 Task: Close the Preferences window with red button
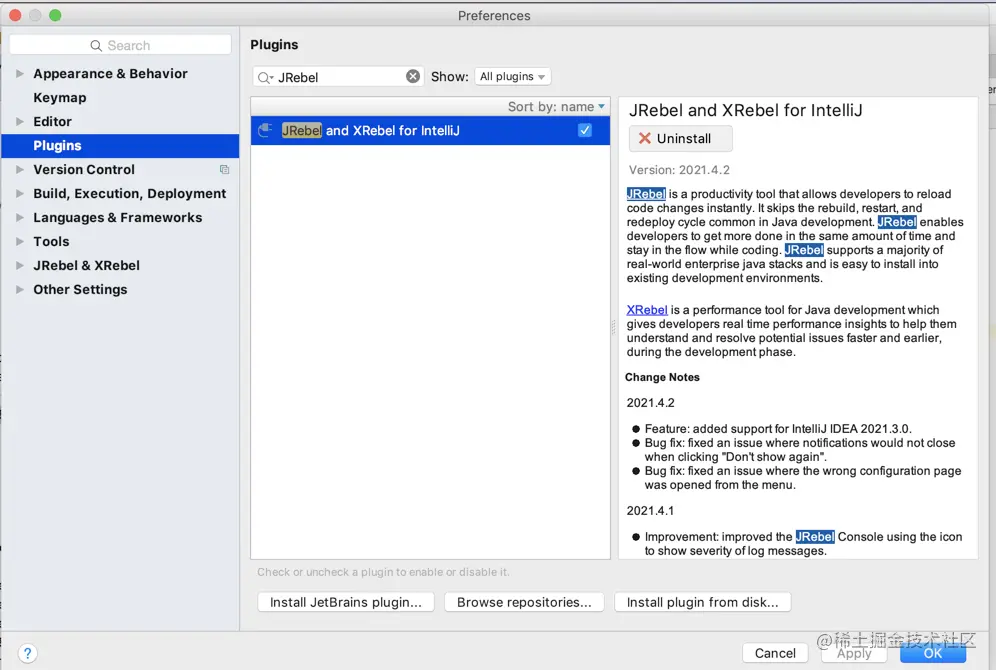tap(15, 15)
